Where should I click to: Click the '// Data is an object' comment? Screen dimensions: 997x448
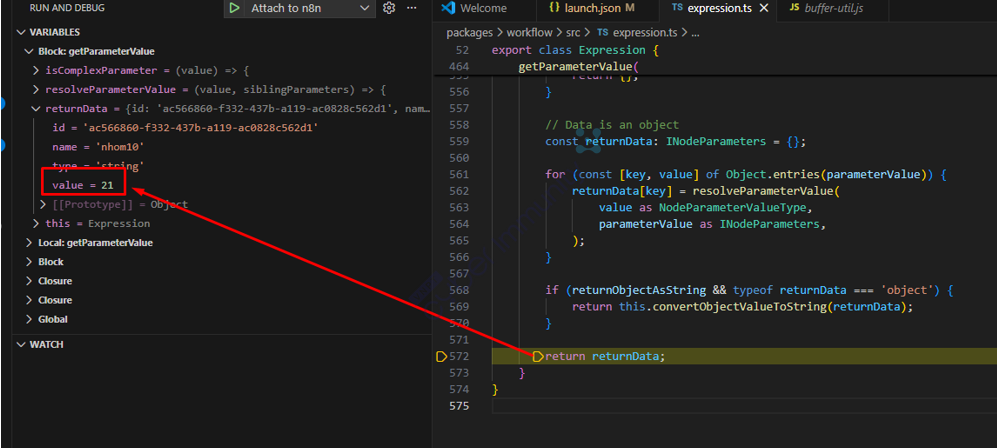[612, 125]
